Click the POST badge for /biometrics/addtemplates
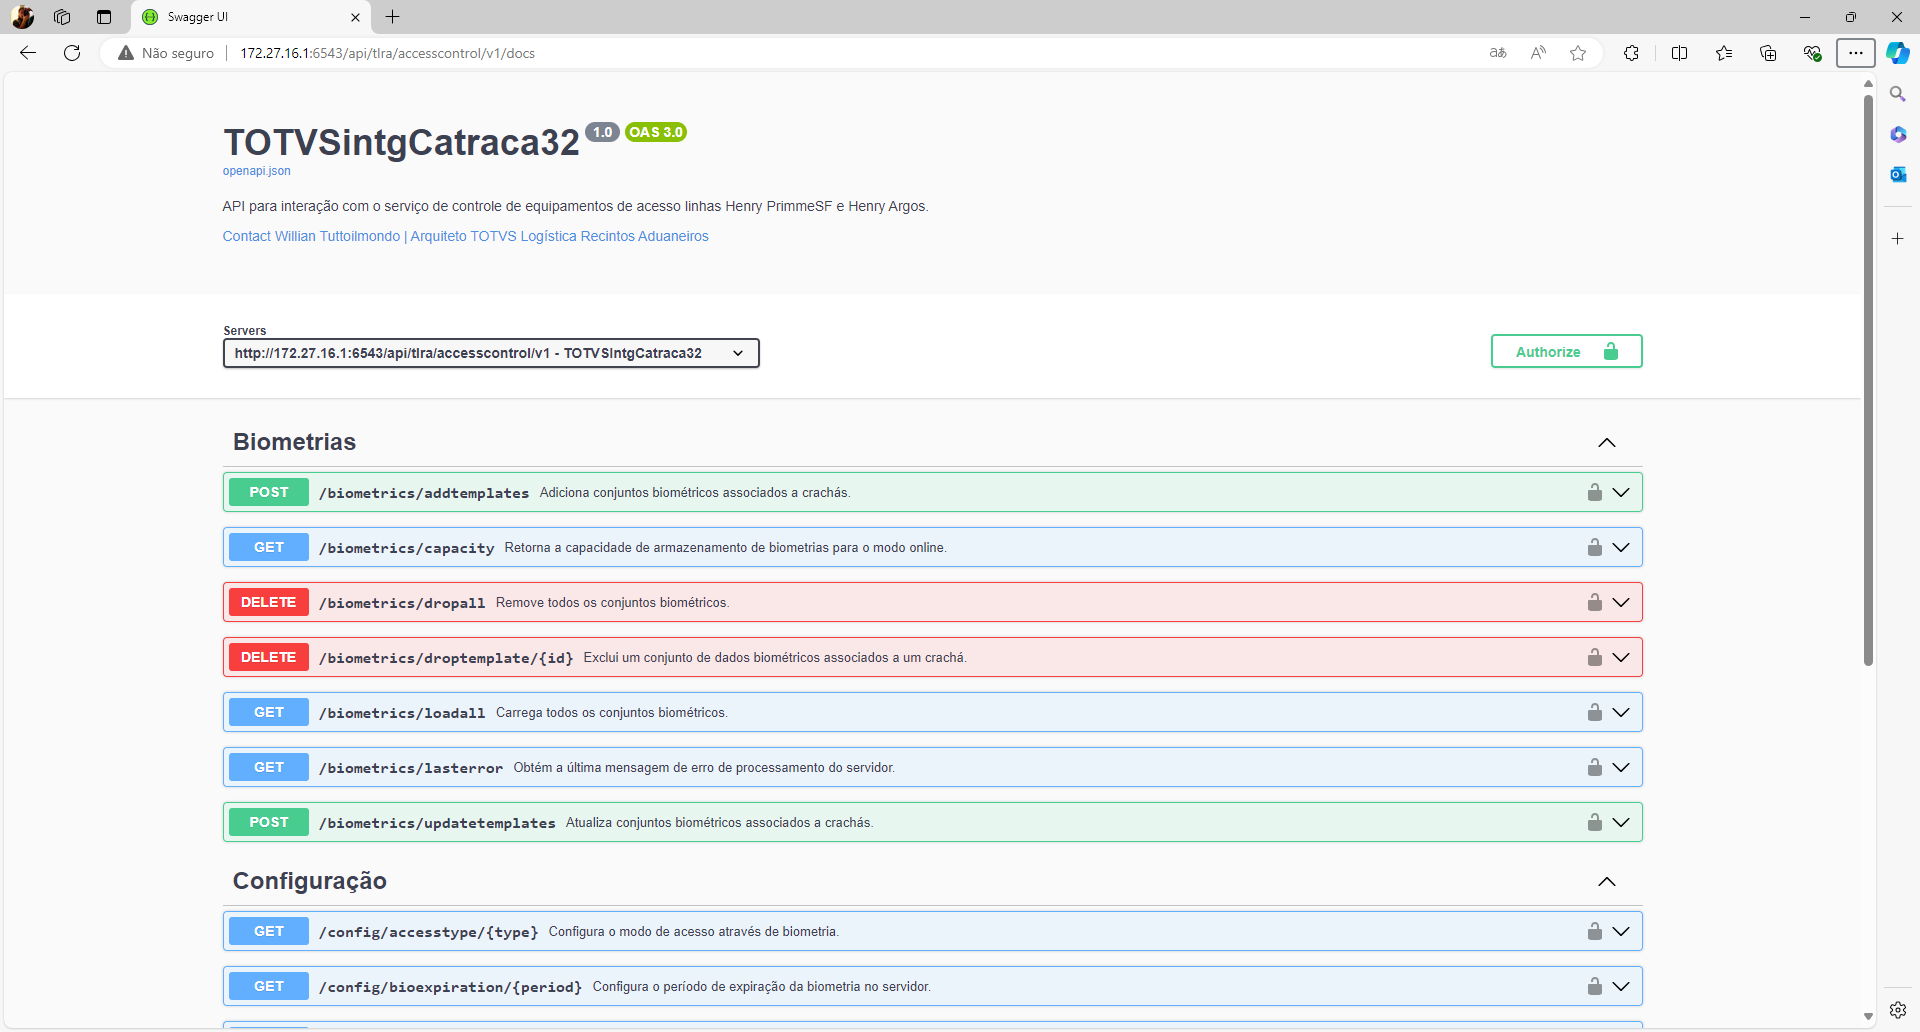Screen dimensions: 1920x1032 (x=269, y=492)
